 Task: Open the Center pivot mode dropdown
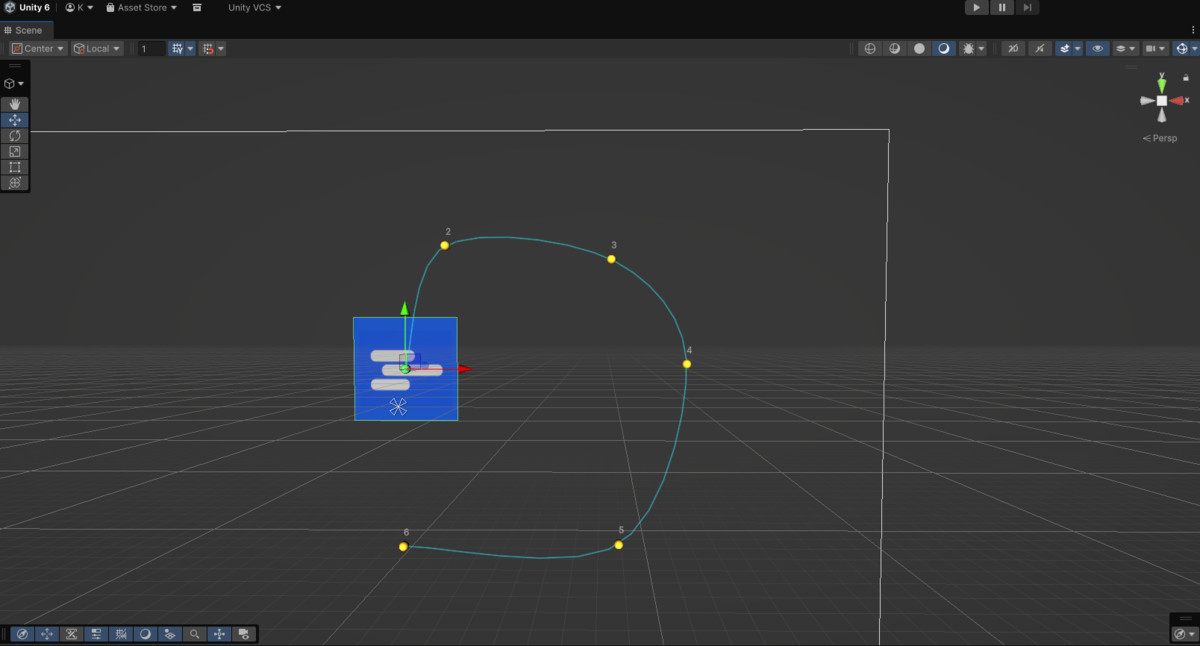coord(39,48)
